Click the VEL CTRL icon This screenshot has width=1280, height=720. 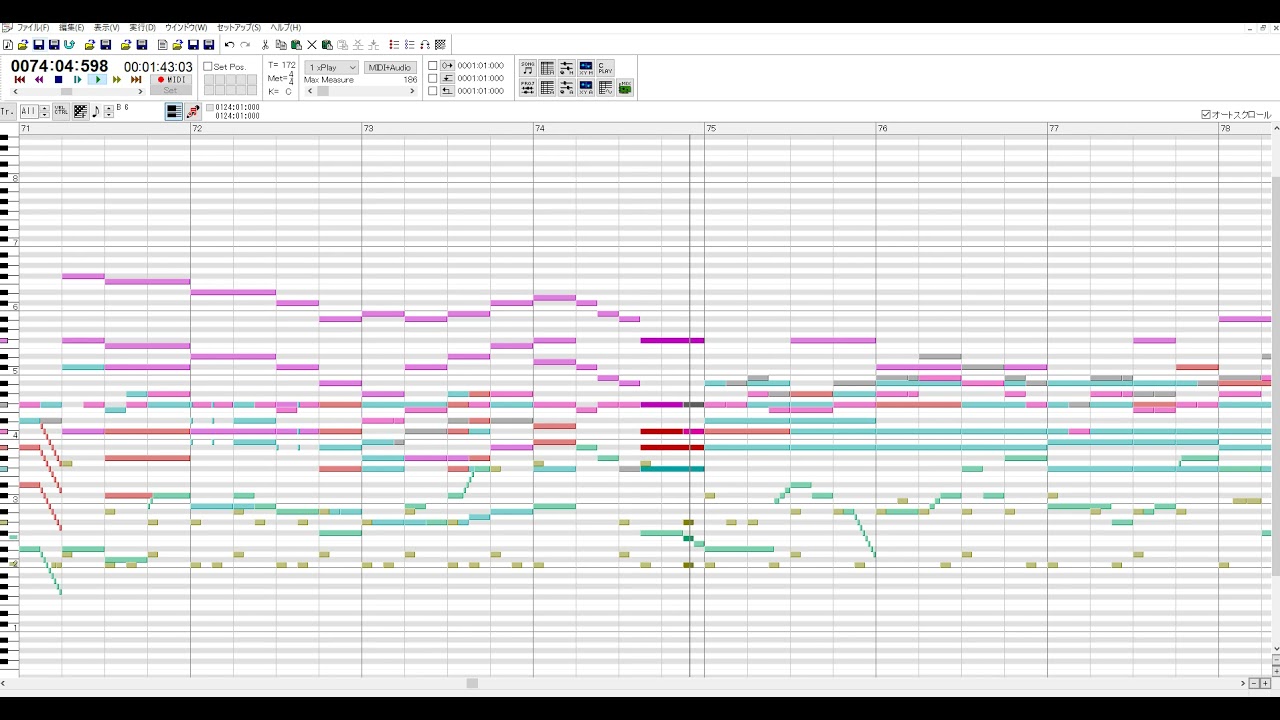(61, 111)
